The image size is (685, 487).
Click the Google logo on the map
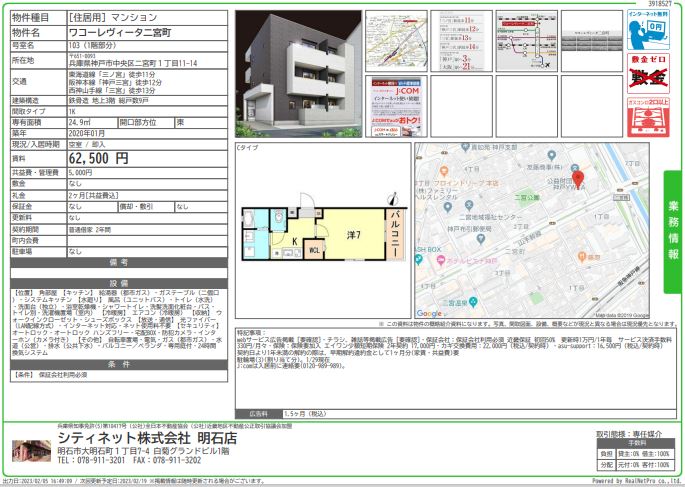pos(429,313)
